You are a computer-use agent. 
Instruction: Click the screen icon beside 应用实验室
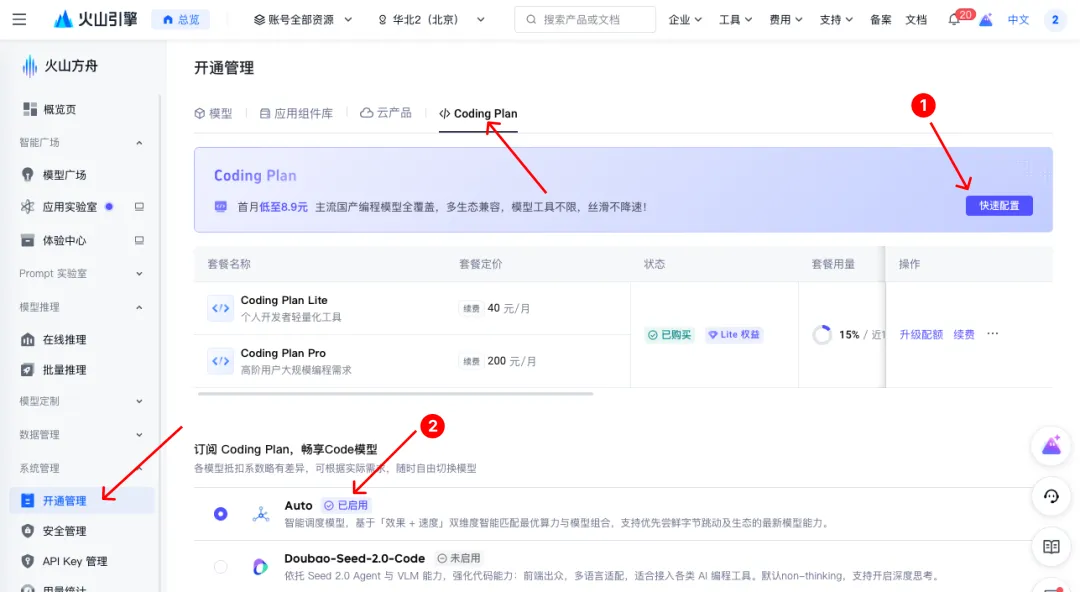139,207
